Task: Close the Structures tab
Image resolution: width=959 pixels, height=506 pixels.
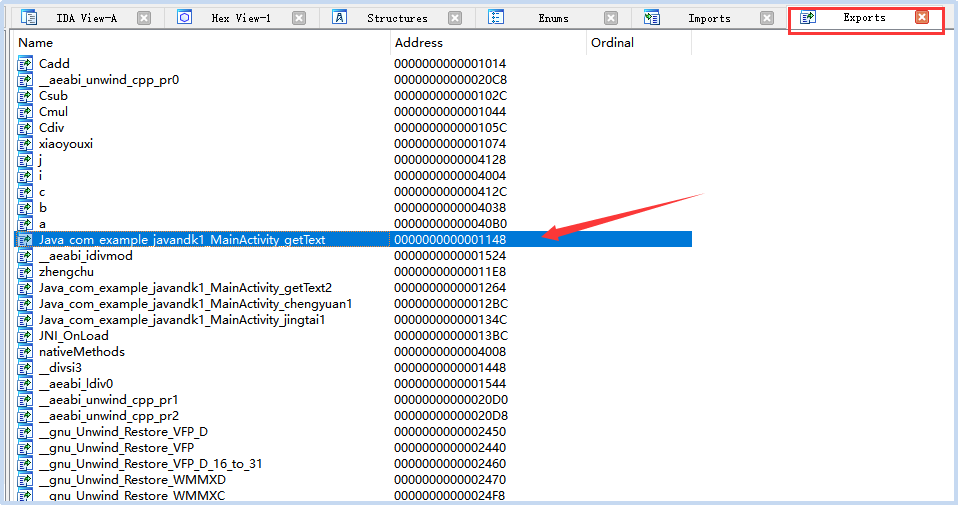Action: pyautogui.click(x=455, y=18)
